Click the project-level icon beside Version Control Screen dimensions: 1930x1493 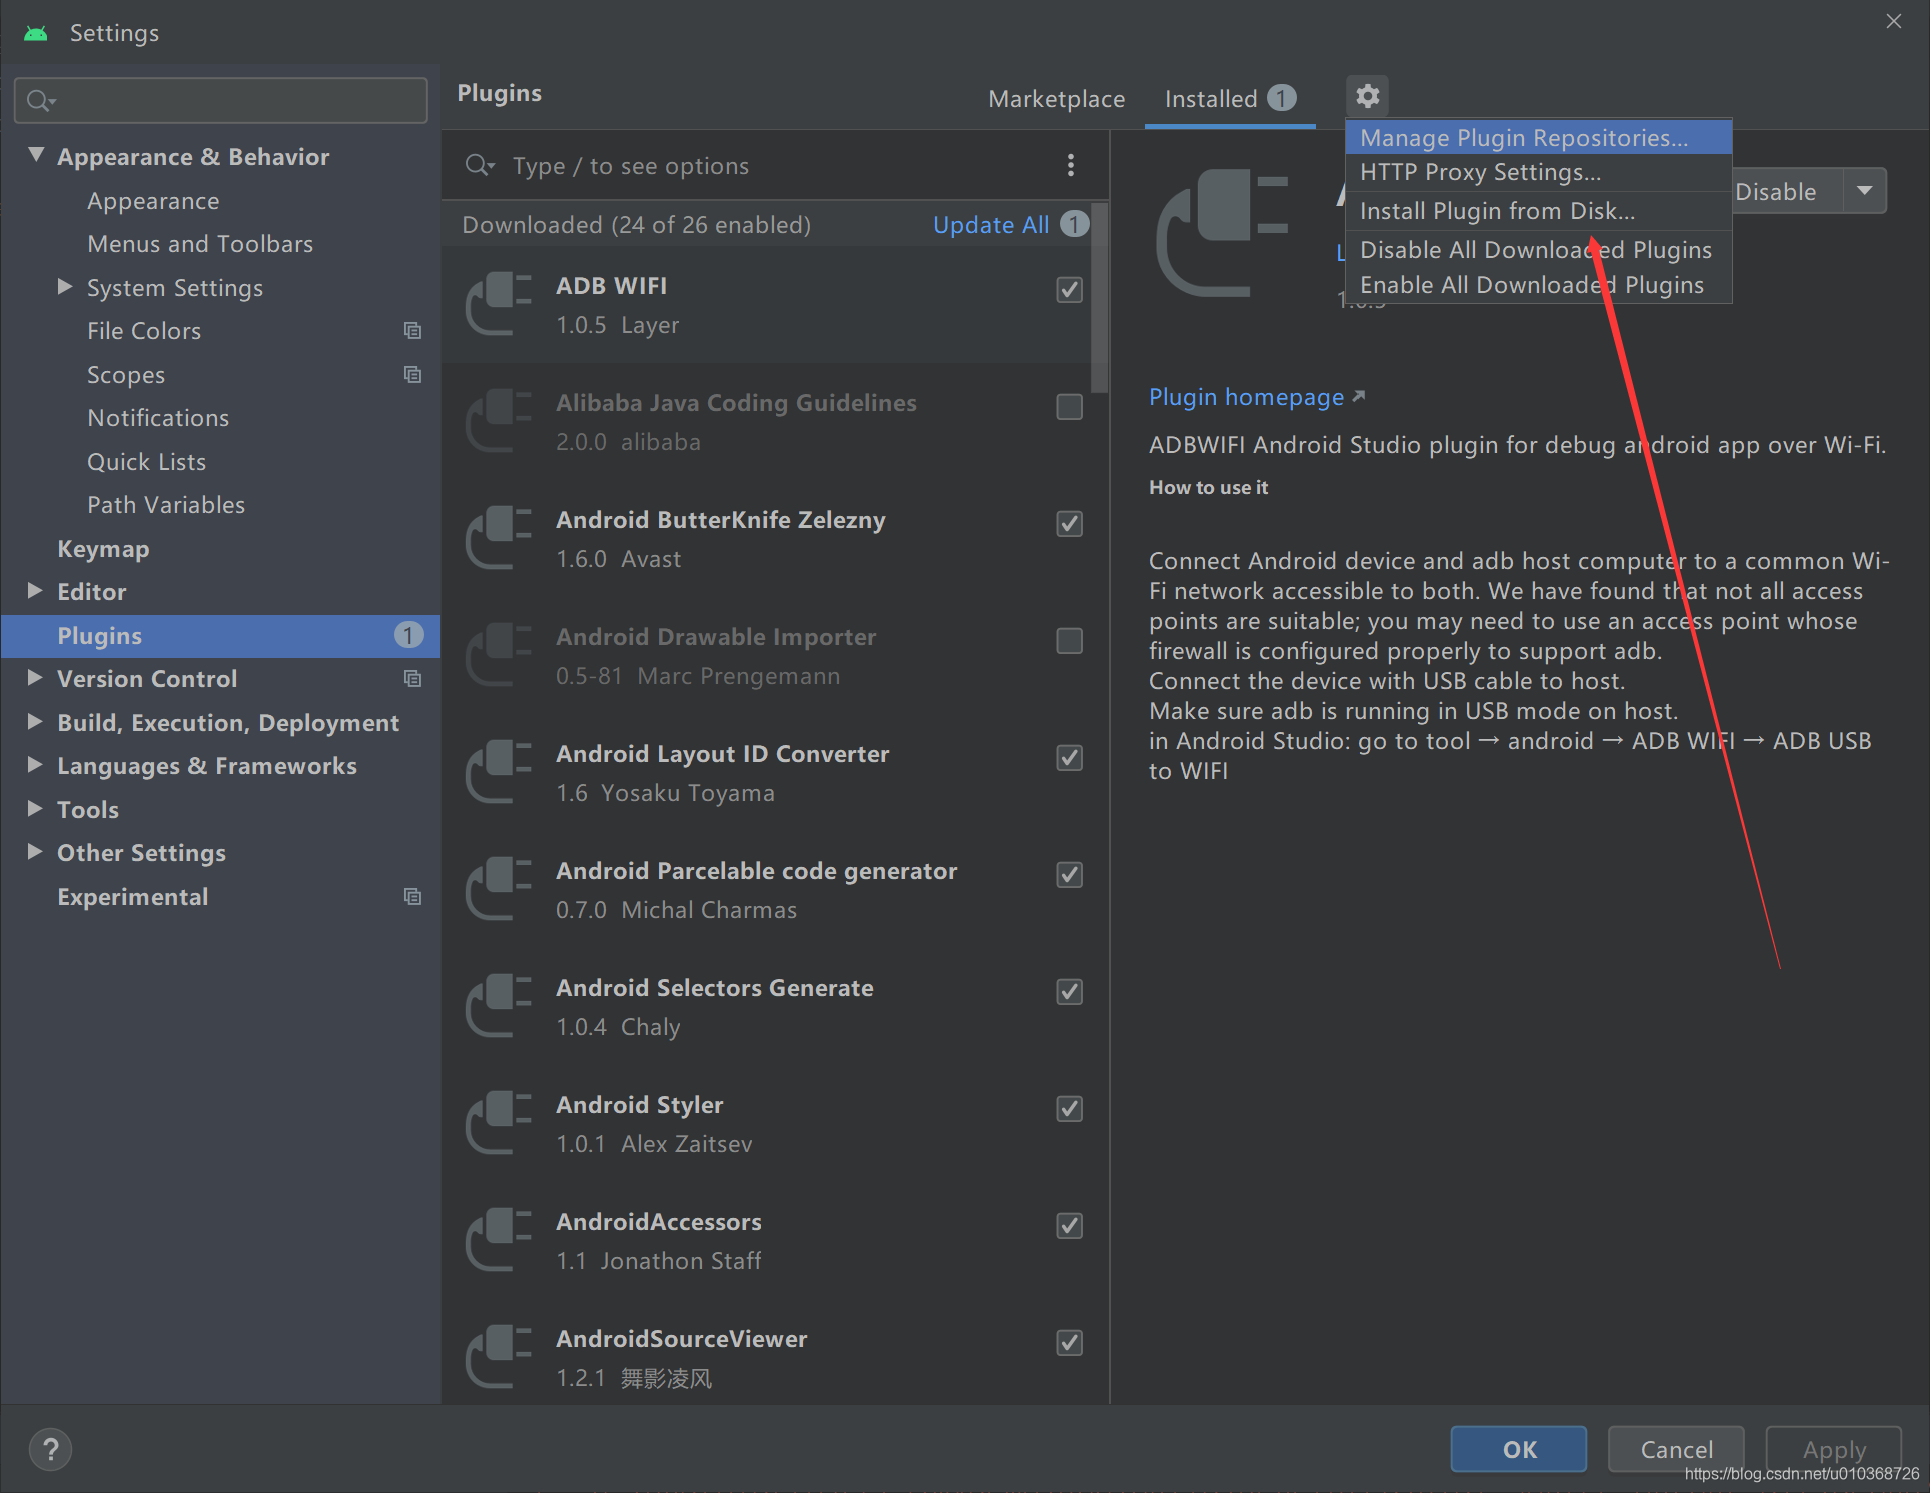[x=412, y=678]
